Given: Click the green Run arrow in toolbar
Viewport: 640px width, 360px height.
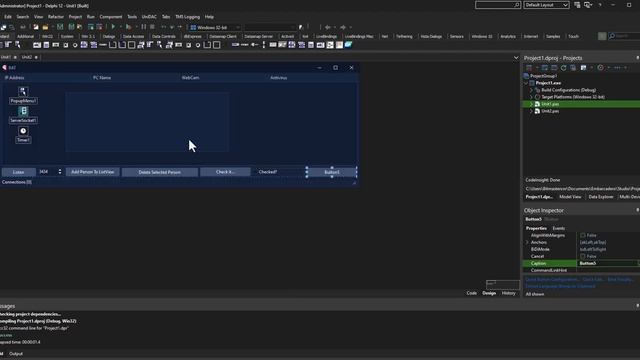Looking at the screenshot, I should (113, 27).
